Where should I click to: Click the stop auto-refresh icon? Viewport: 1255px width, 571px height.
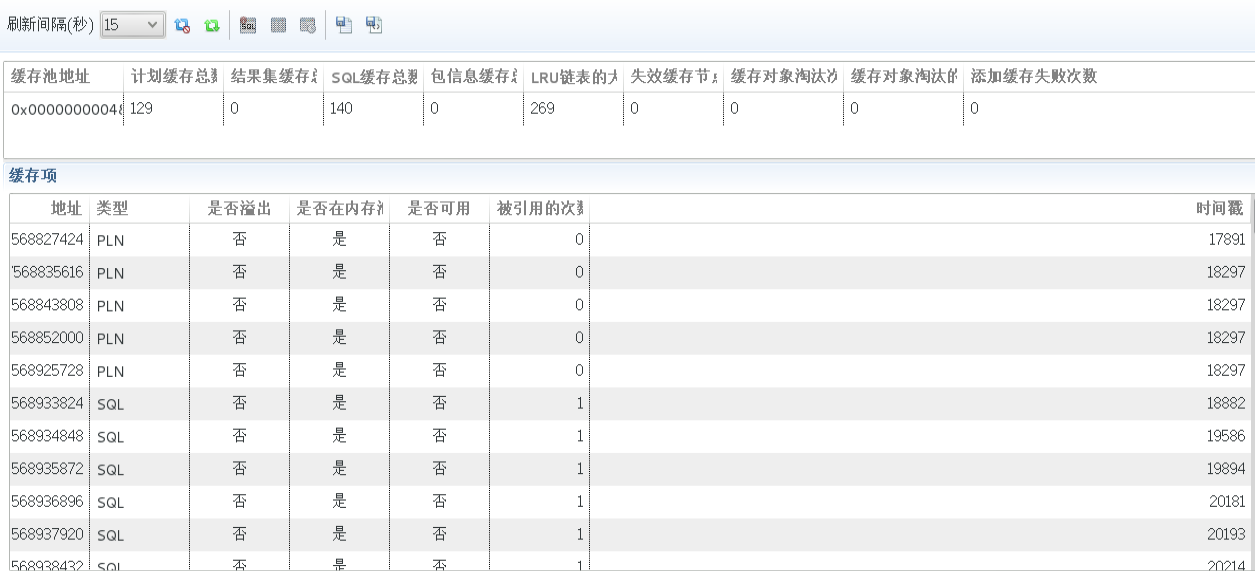[x=182, y=25]
